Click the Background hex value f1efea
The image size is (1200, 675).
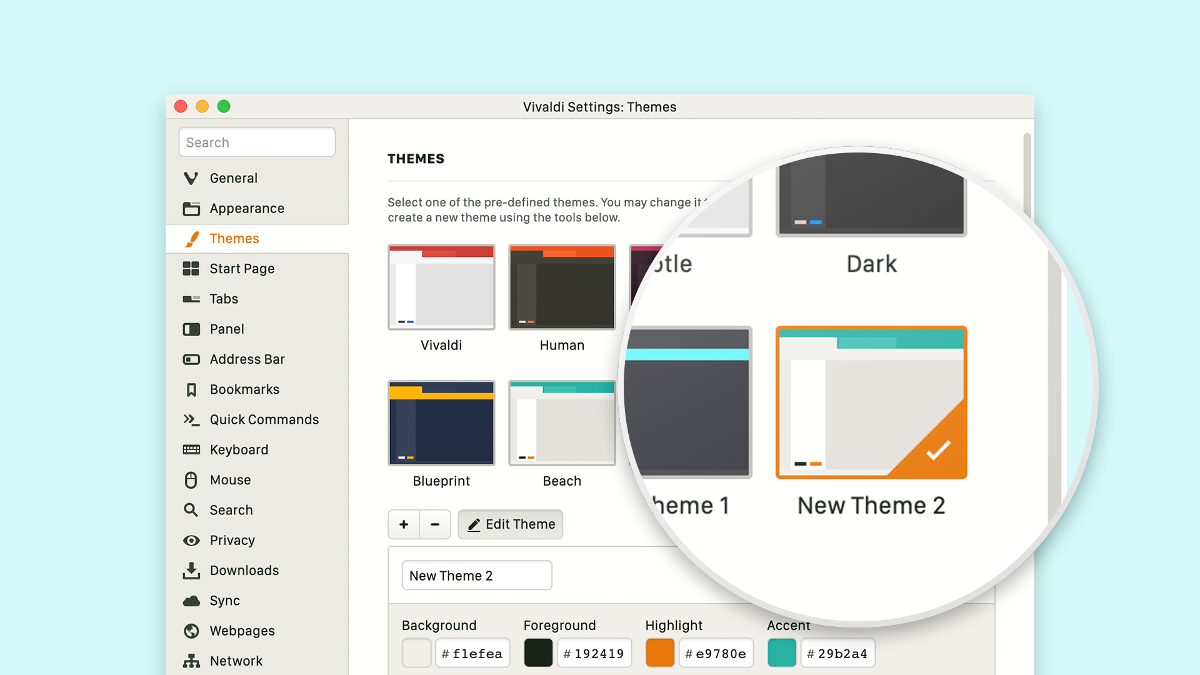click(x=472, y=654)
